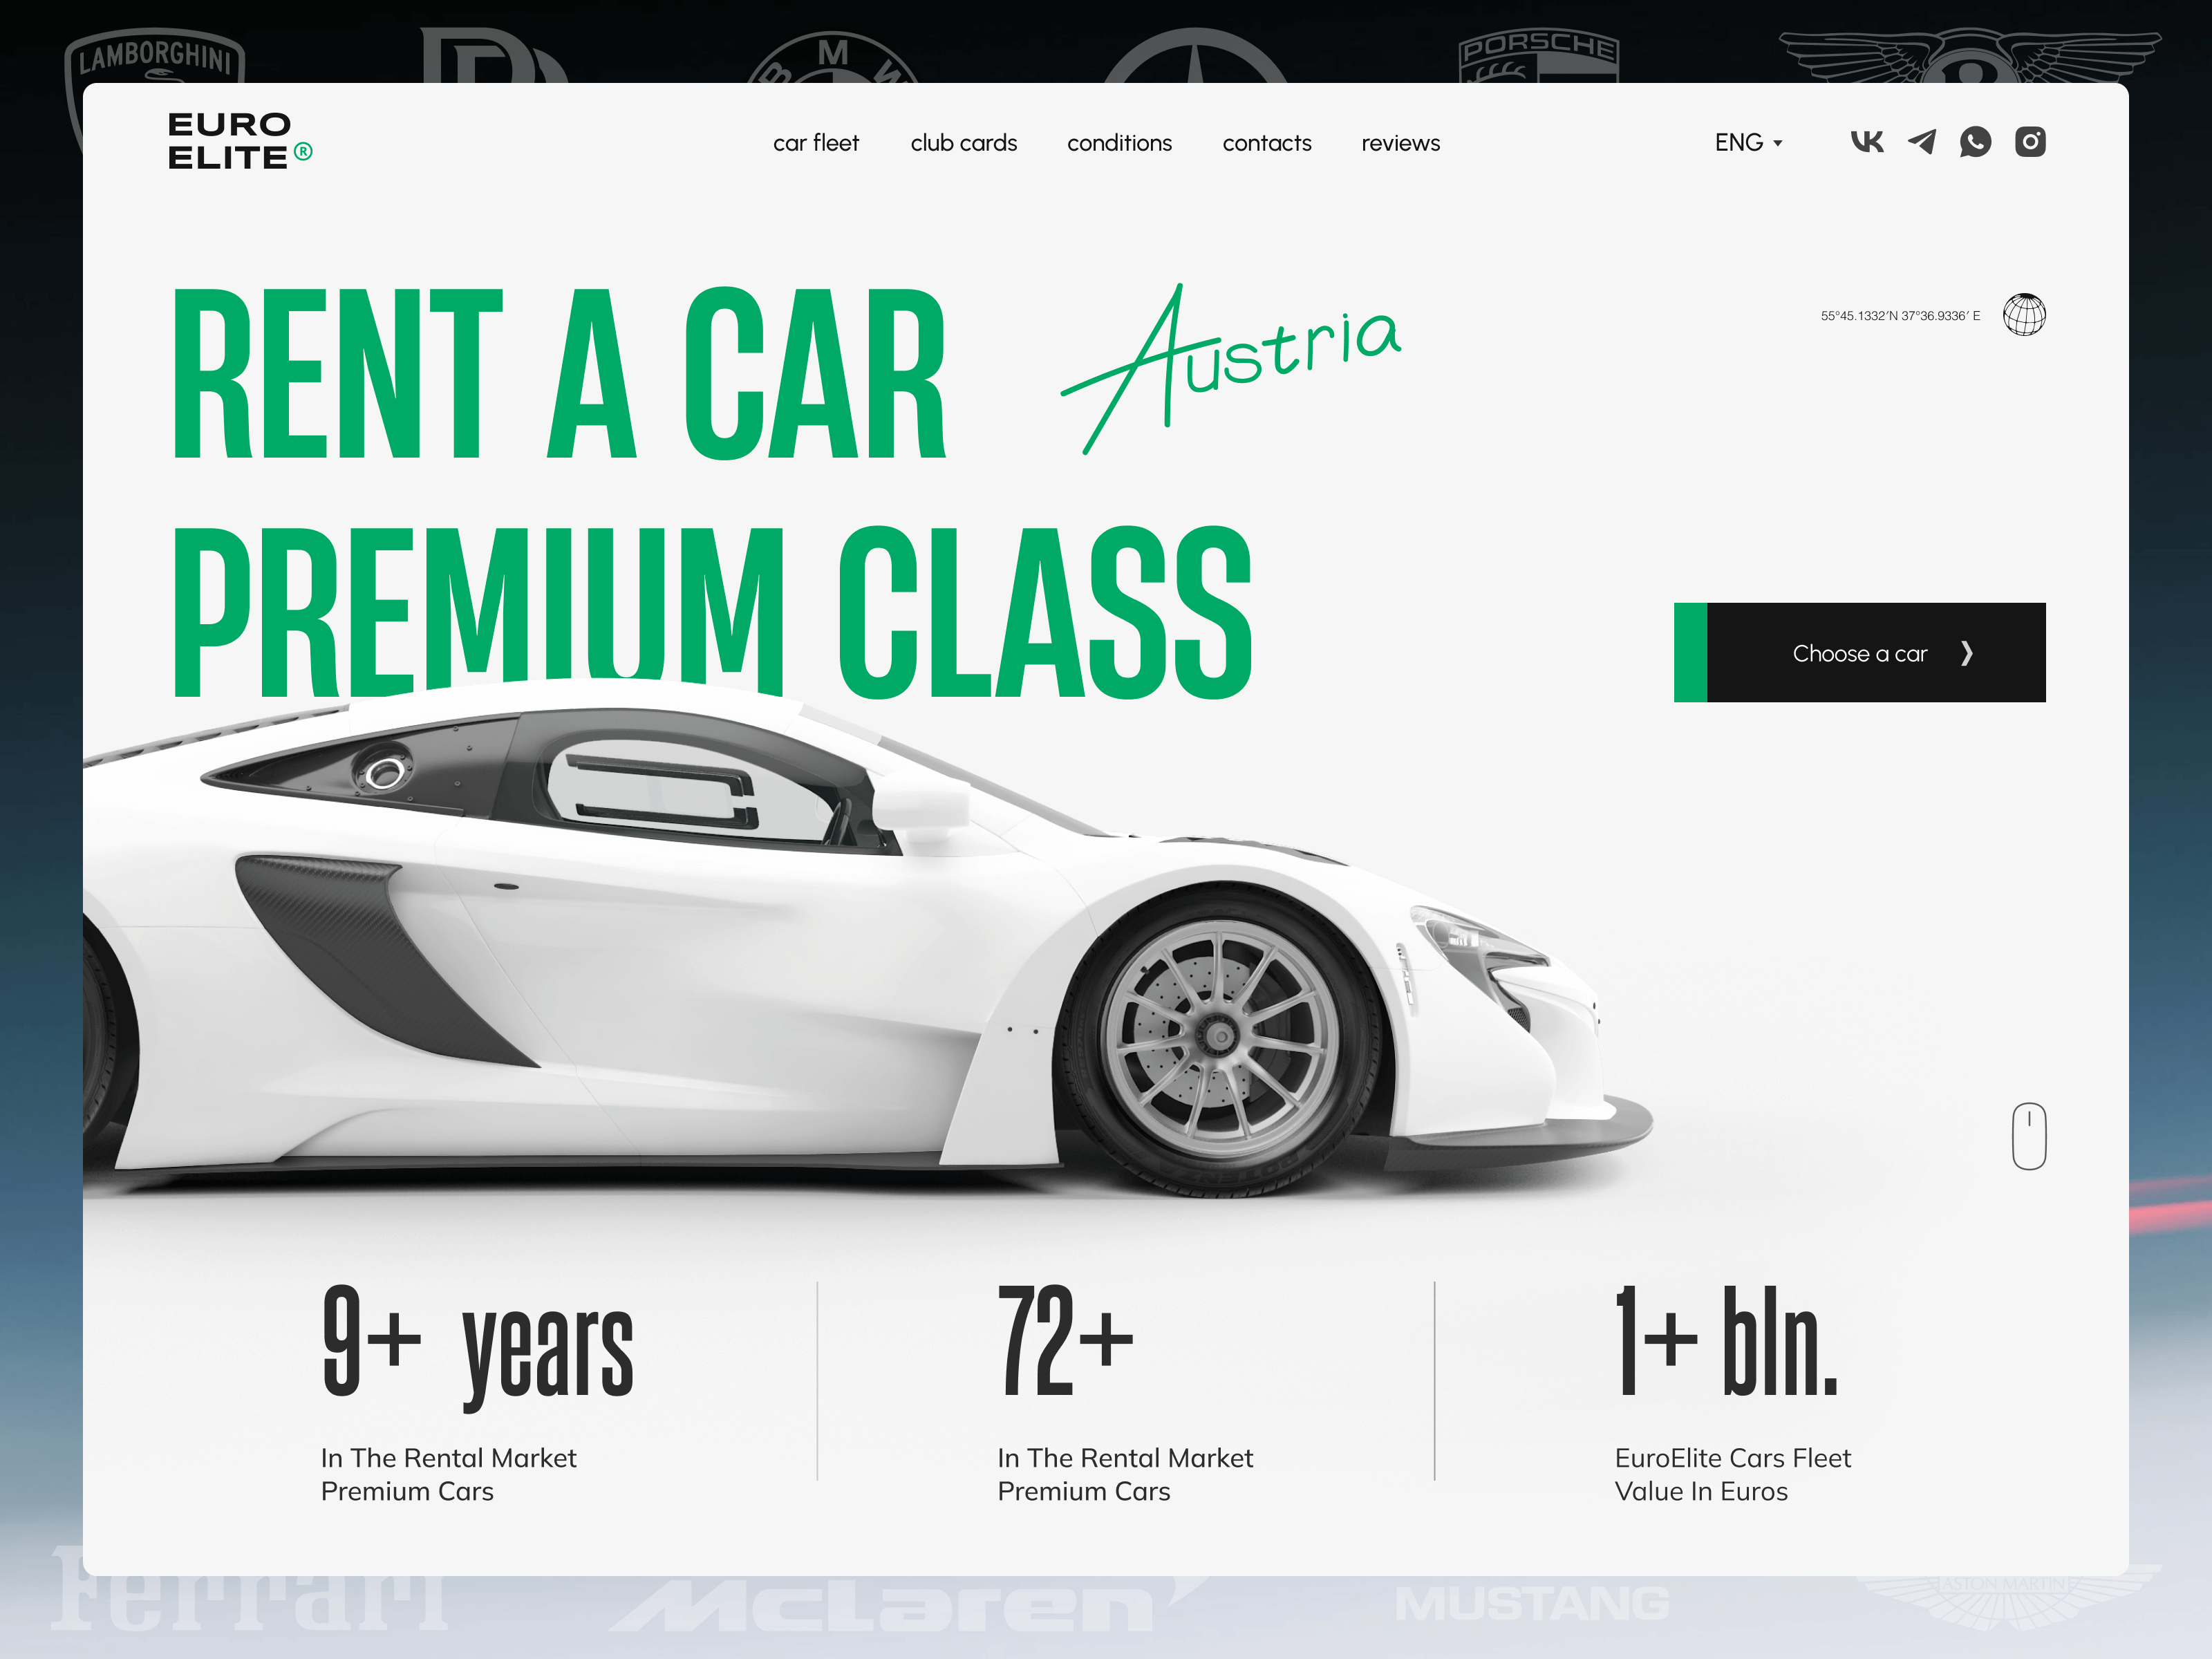
Task: Open the conditions page
Action: click(x=1120, y=143)
